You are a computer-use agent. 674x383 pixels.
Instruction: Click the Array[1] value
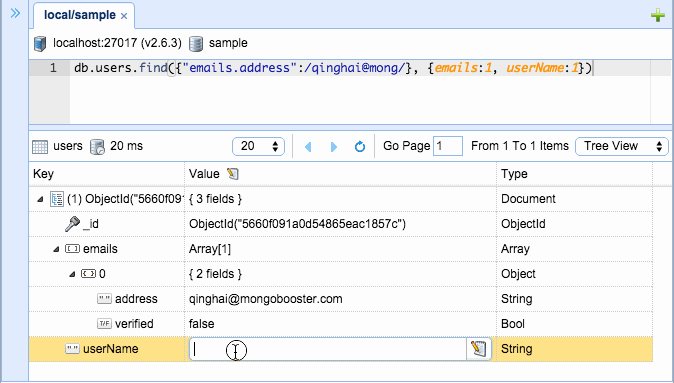click(x=210, y=249)
